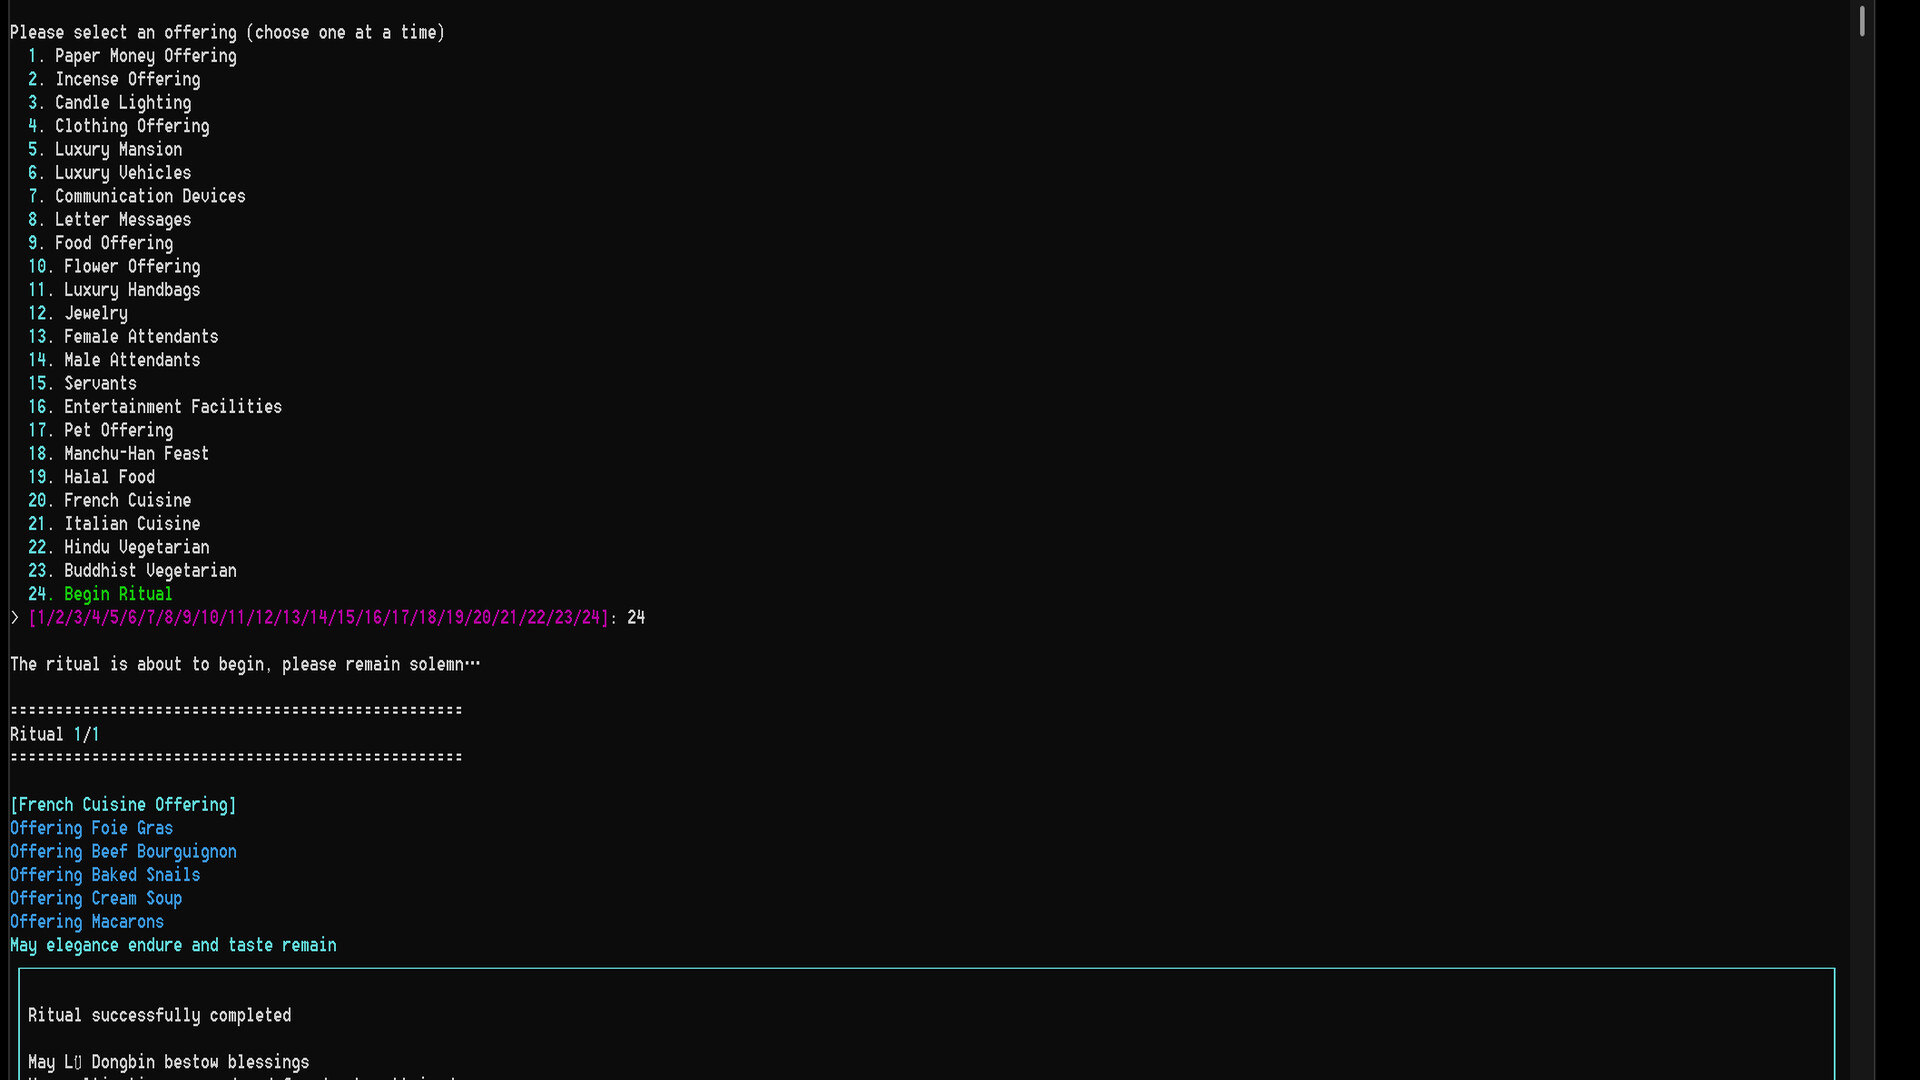Screen dimensions: 1920x1080
Task: Click the vertical scrollbar thumb
Action: pos(1862,20)
